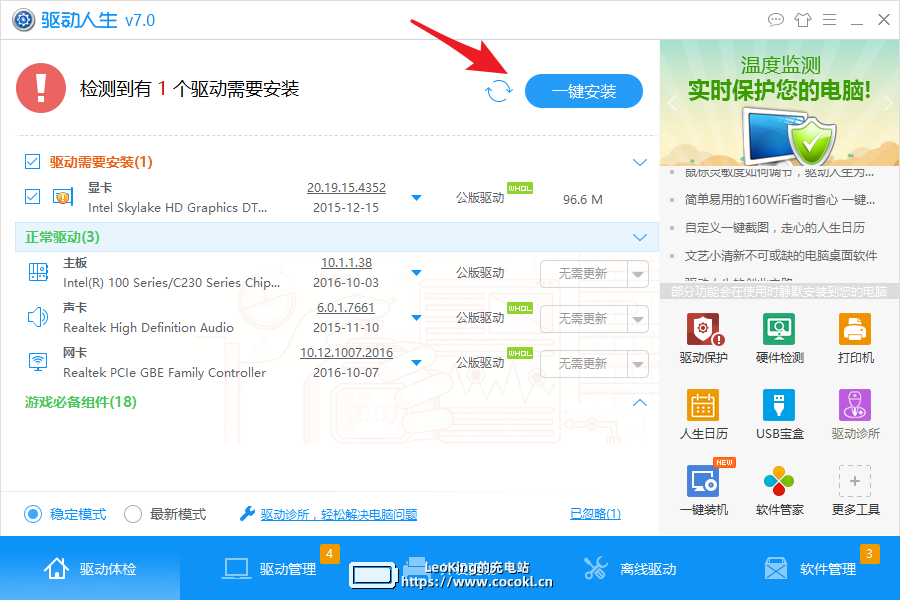Open version dropdown for 声卡 driver

point(417,318)
